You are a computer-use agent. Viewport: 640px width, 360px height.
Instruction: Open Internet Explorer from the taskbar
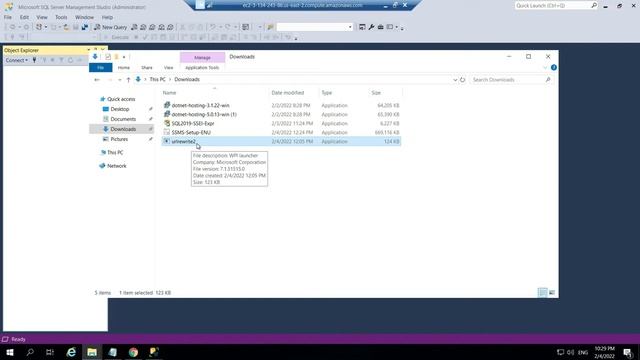pos(71,352)
